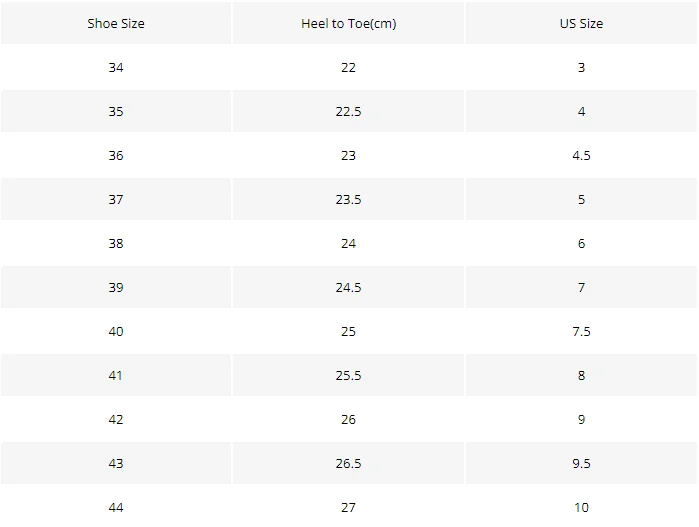Viewport: 699px width, 527px height.
Task: Click shoe size 40 cell
Action: click(116, 332)
